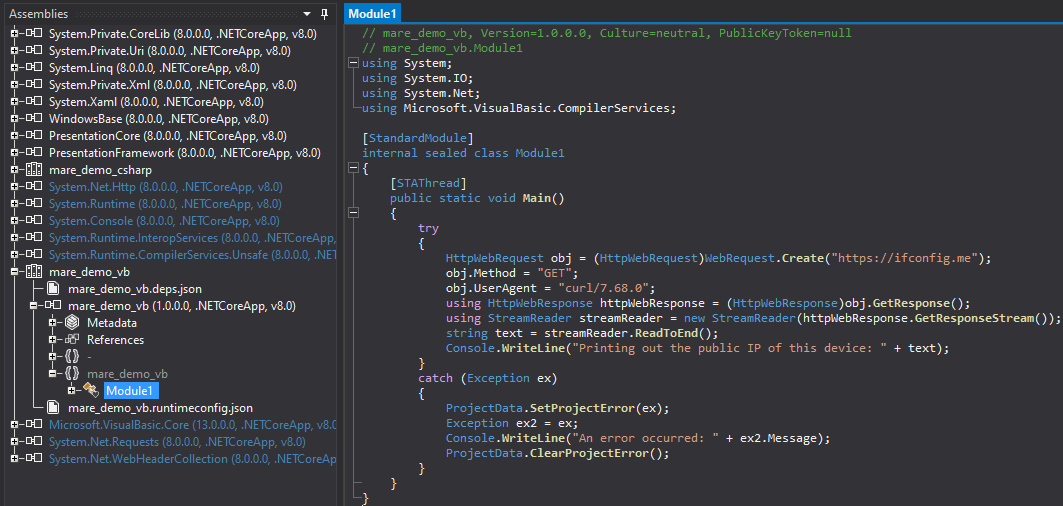Expand the System.Private.CoreLib assembly node
Viewport: 1063px width, 506px height.
click(14, 34)
